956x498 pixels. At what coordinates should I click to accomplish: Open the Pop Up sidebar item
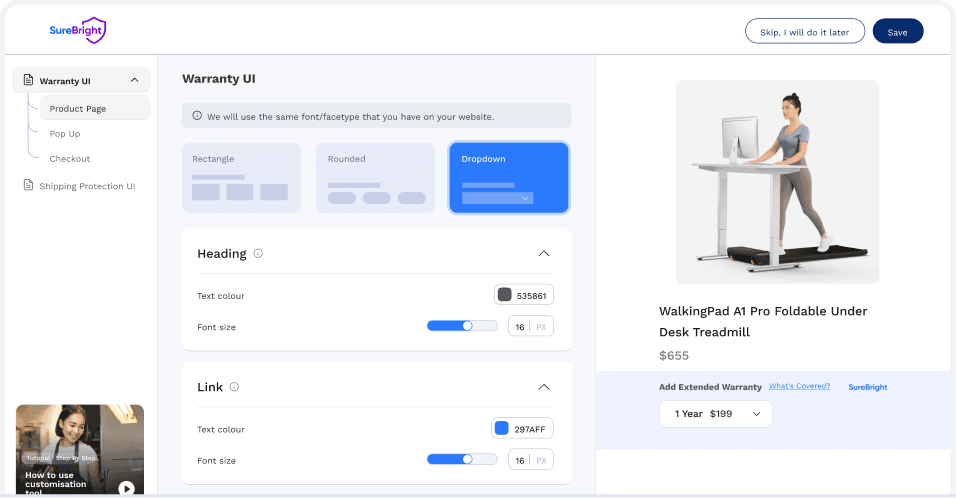click(65, 133)
